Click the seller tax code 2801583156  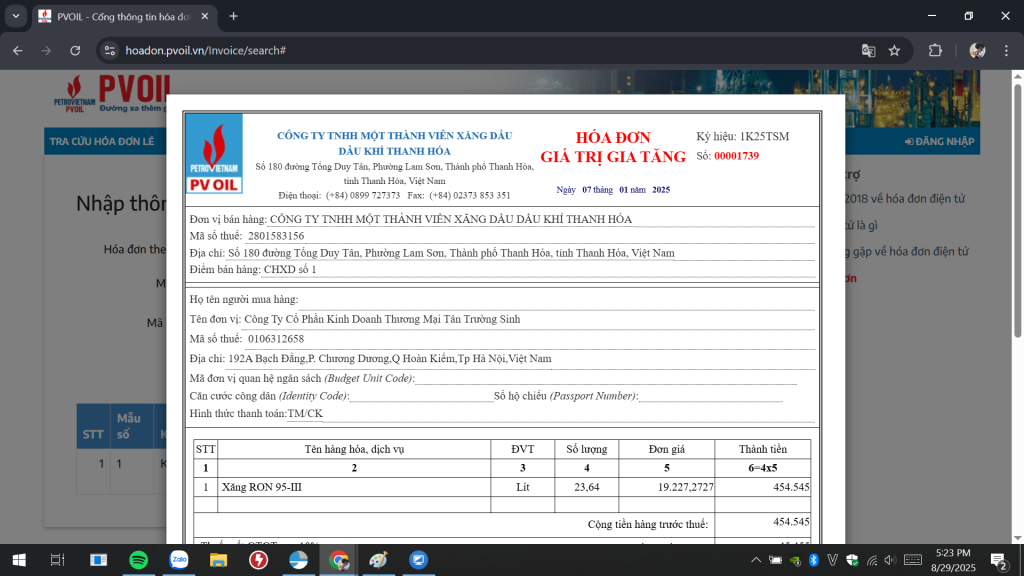(276, 236)
